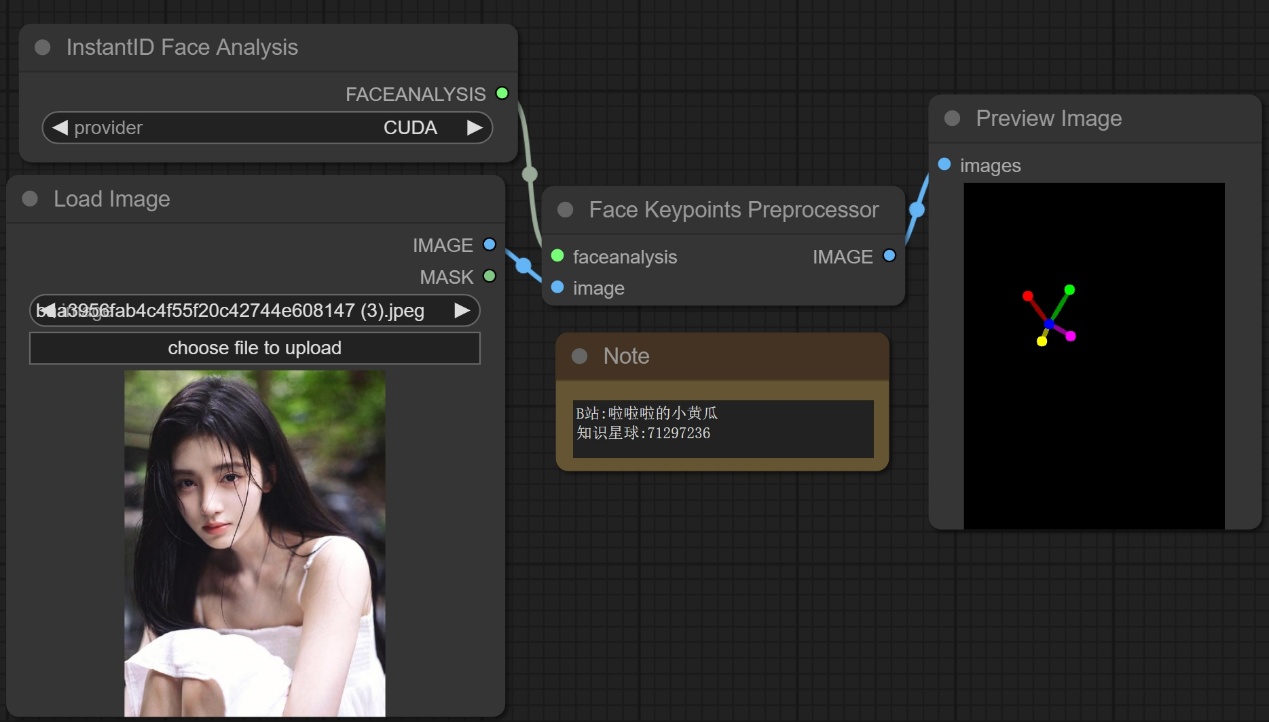The height and width of the screenshot is (722, 1269).
Task: Click the Note text area
Action: click(x=723, y=428)
